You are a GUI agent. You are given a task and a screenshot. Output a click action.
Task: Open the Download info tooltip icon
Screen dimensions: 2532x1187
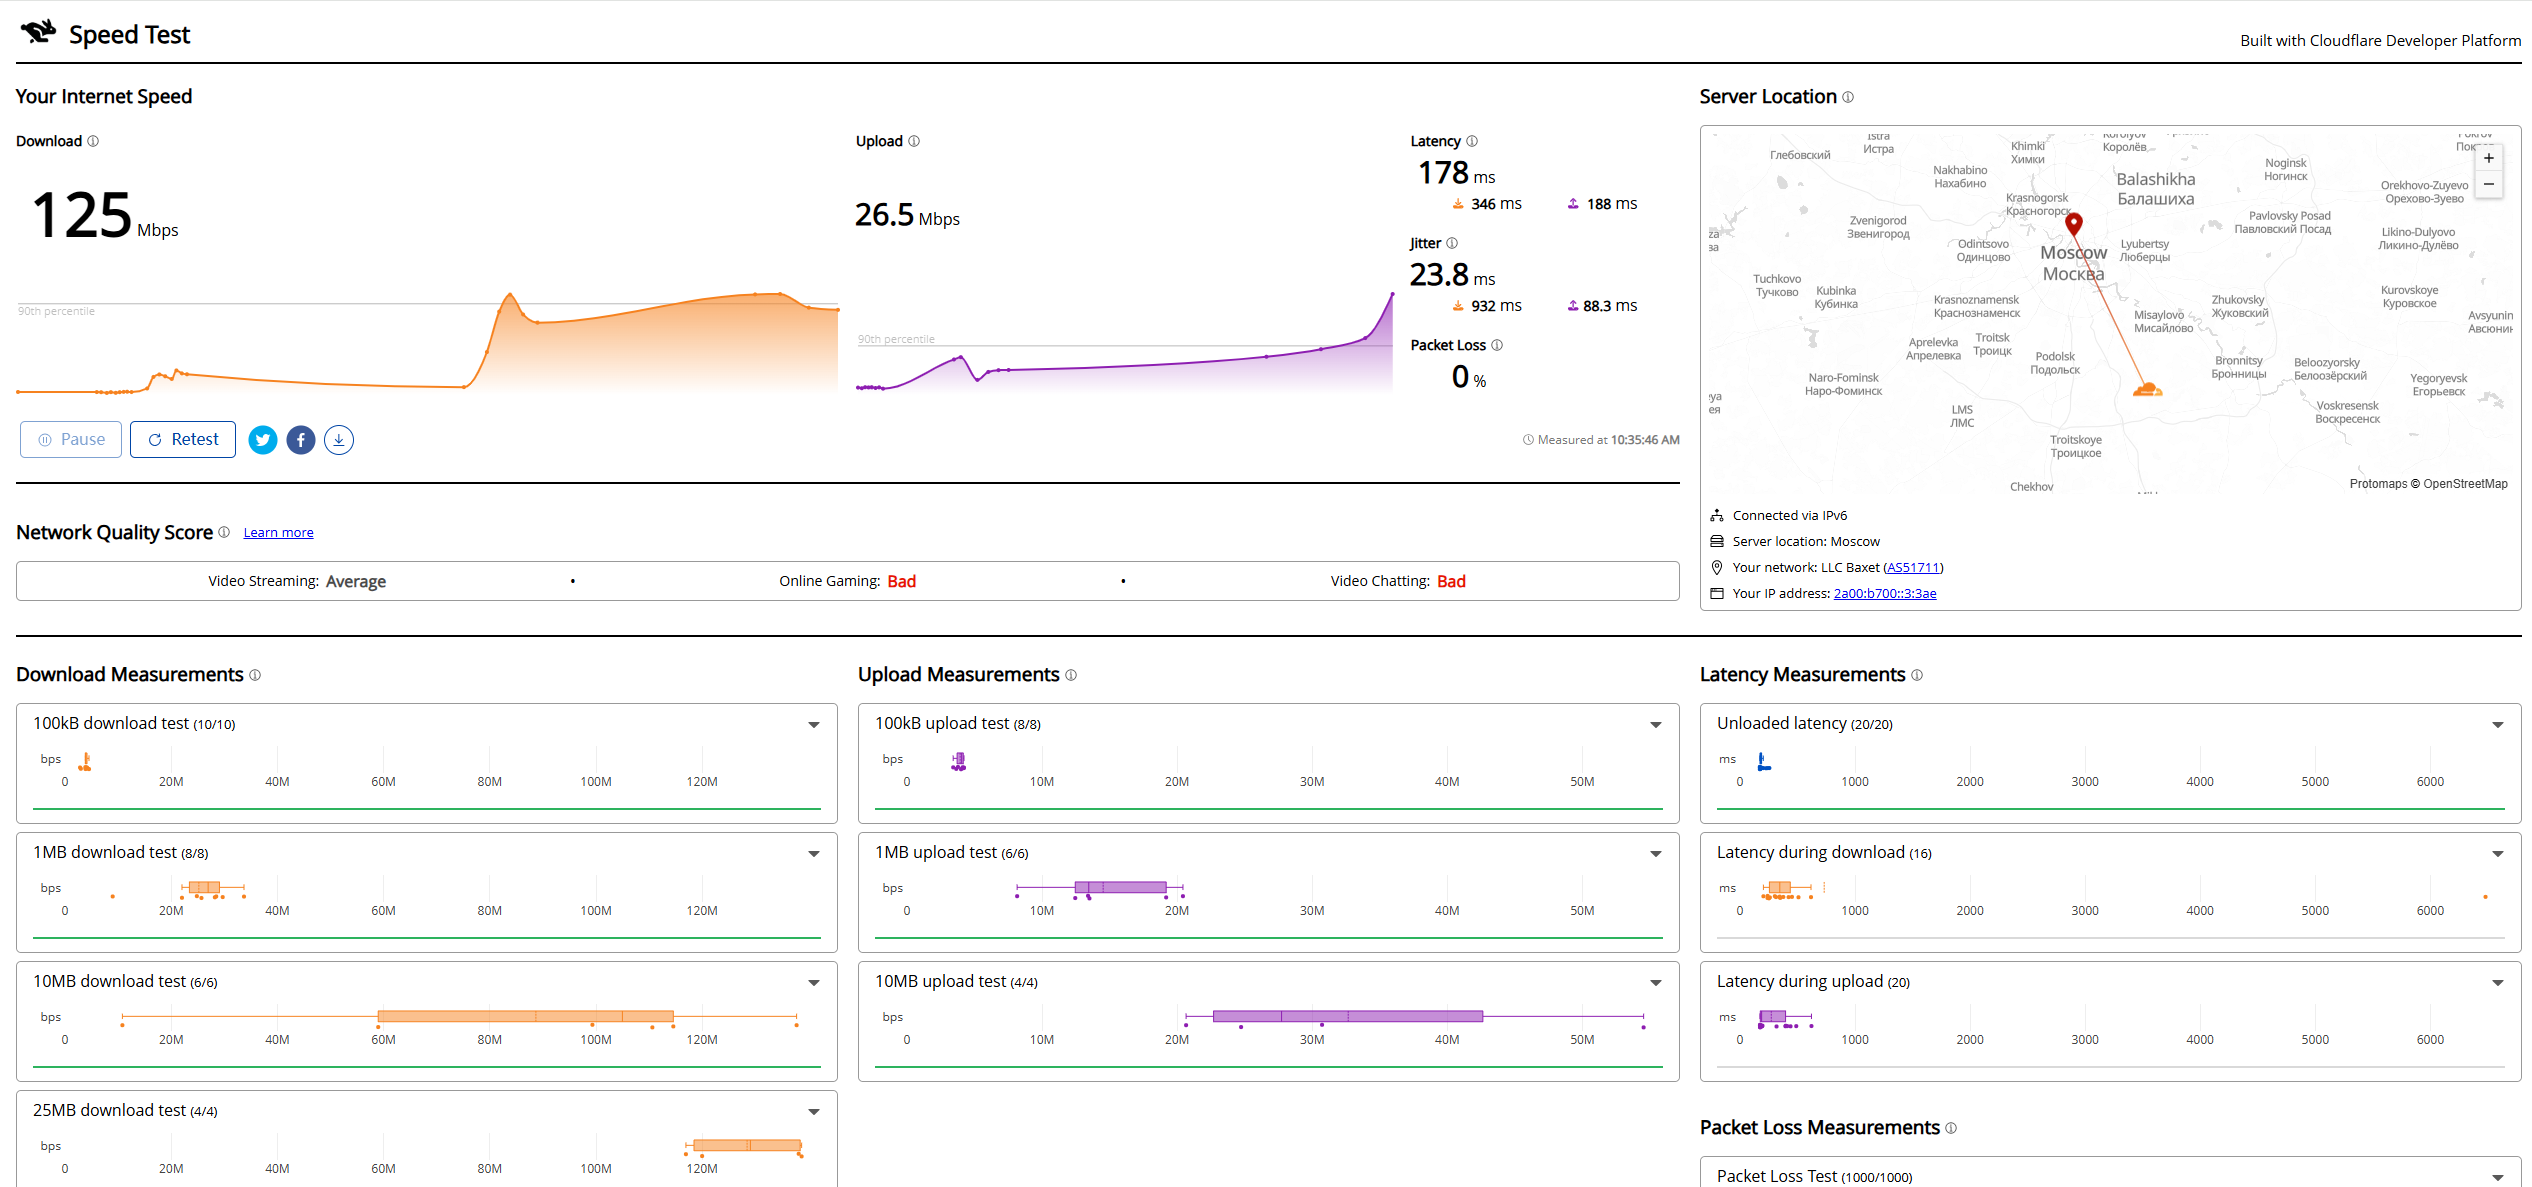93,141
